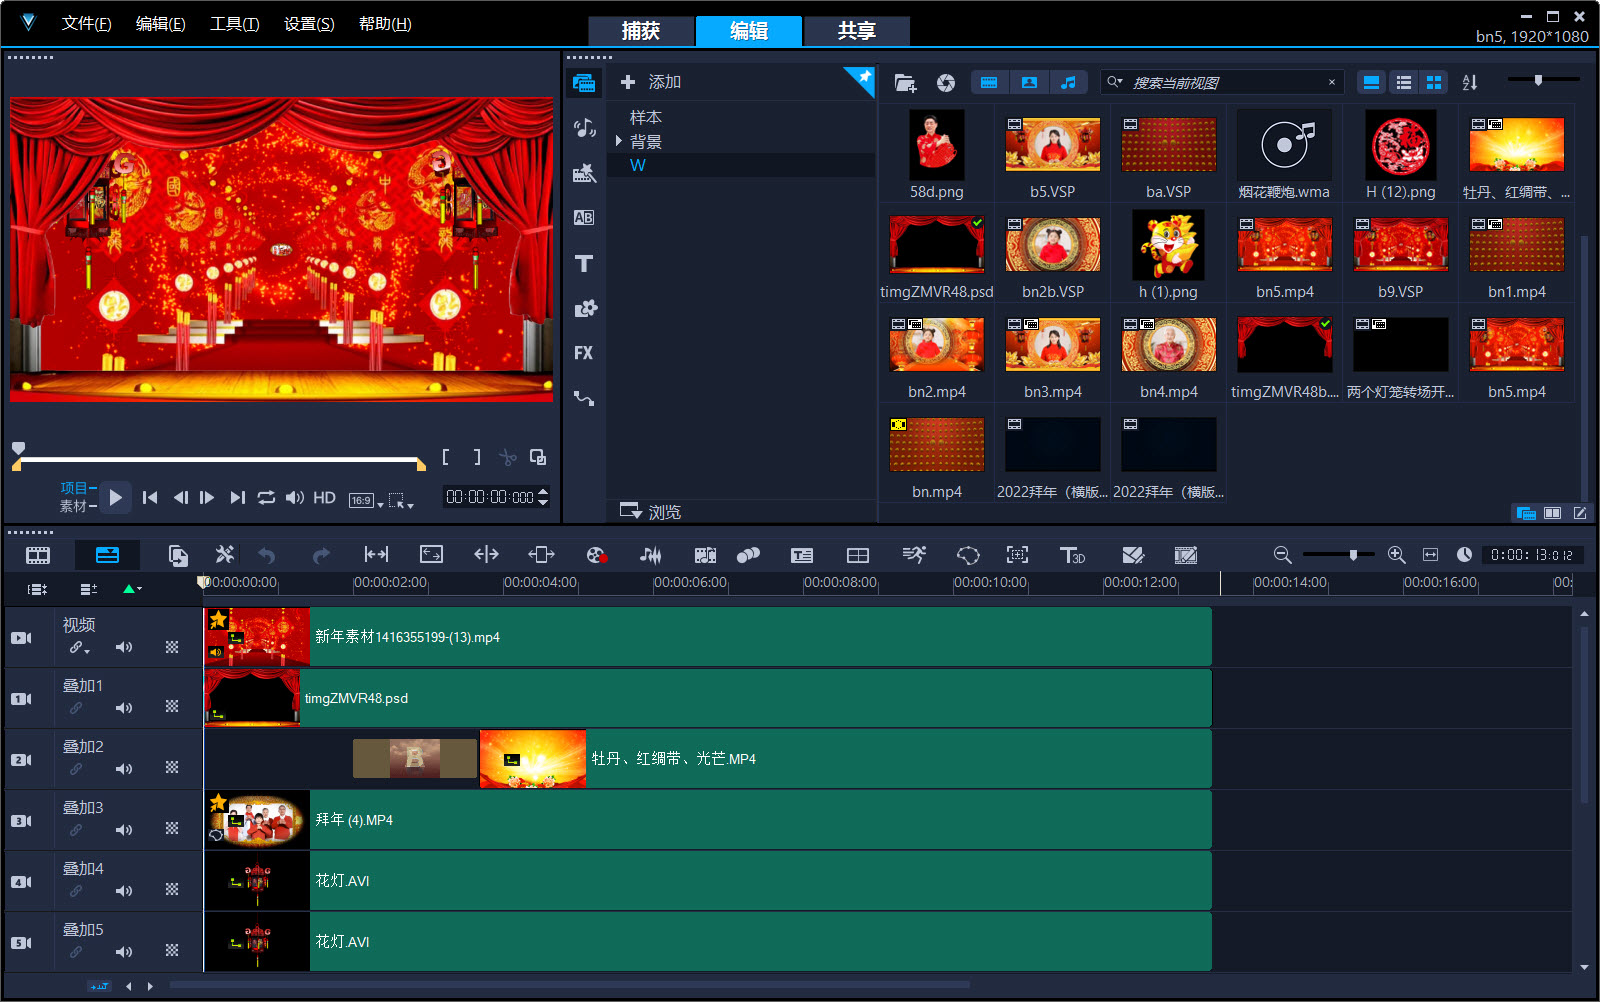Mute the 叠加3 track audio

124,831
